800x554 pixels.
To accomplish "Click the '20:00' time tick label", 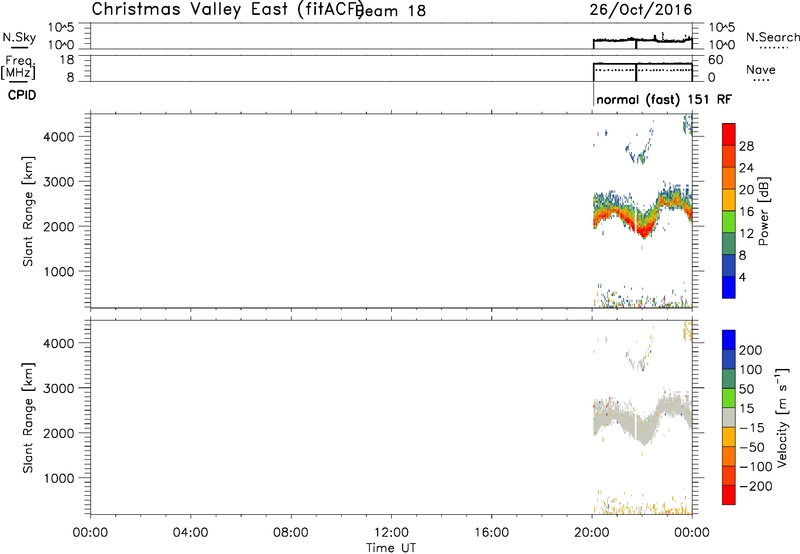I will [591, 533].
